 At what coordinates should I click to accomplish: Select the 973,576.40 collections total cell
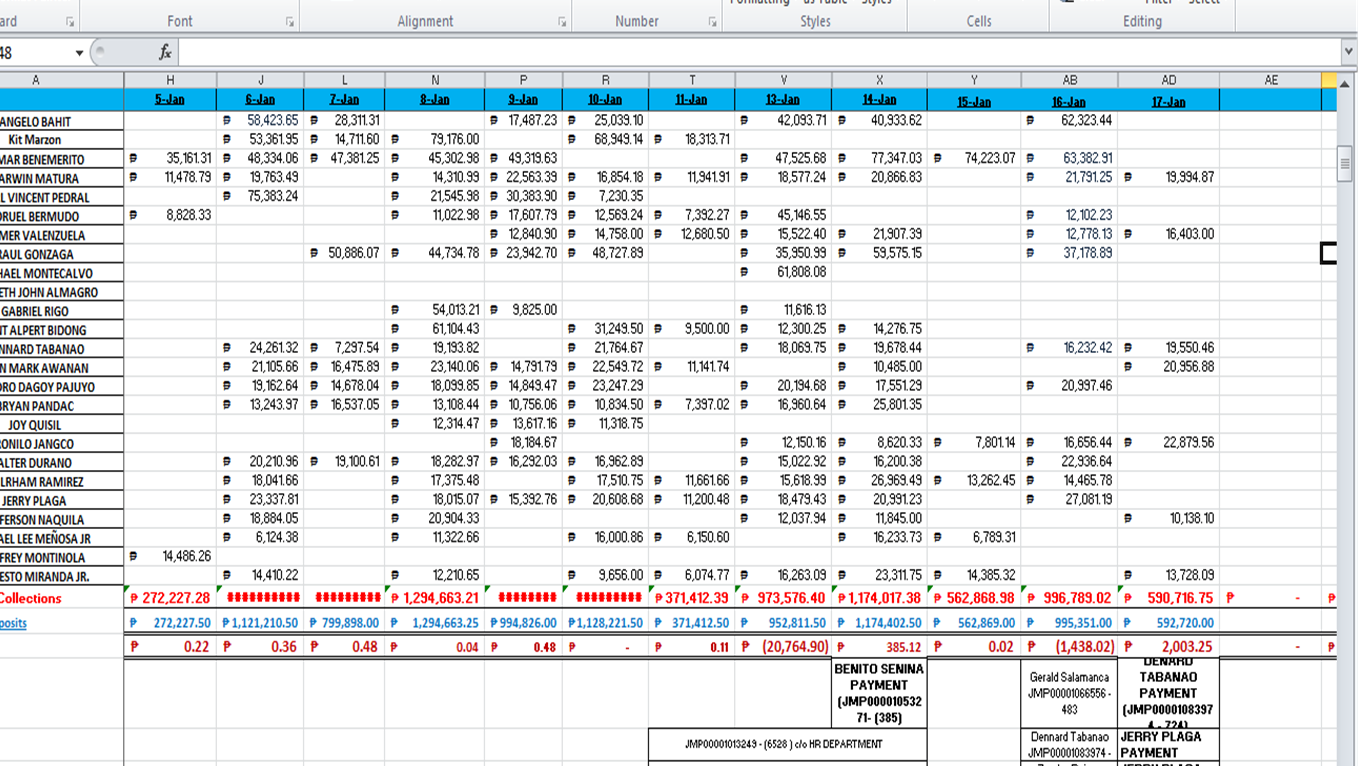[x=783, y=598]
